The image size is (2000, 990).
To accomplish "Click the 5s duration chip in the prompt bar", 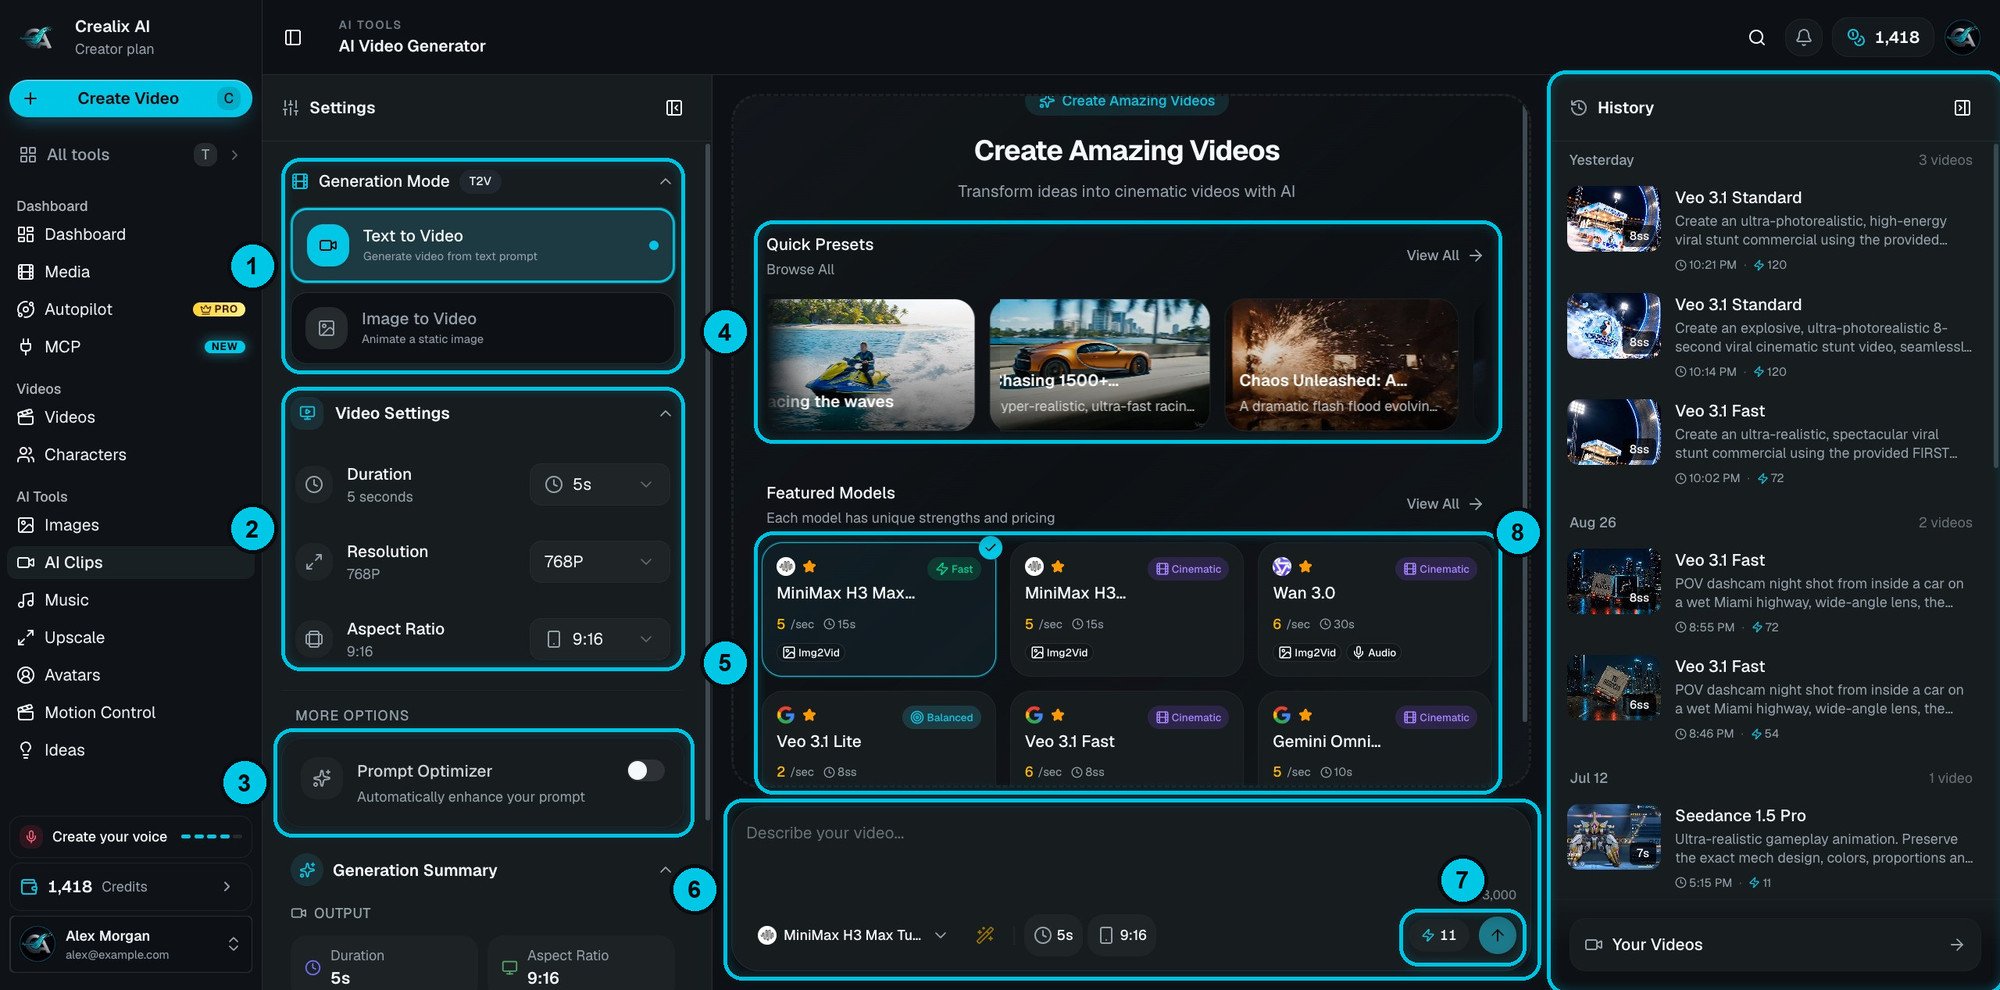I will click(x=1053, y=935).
